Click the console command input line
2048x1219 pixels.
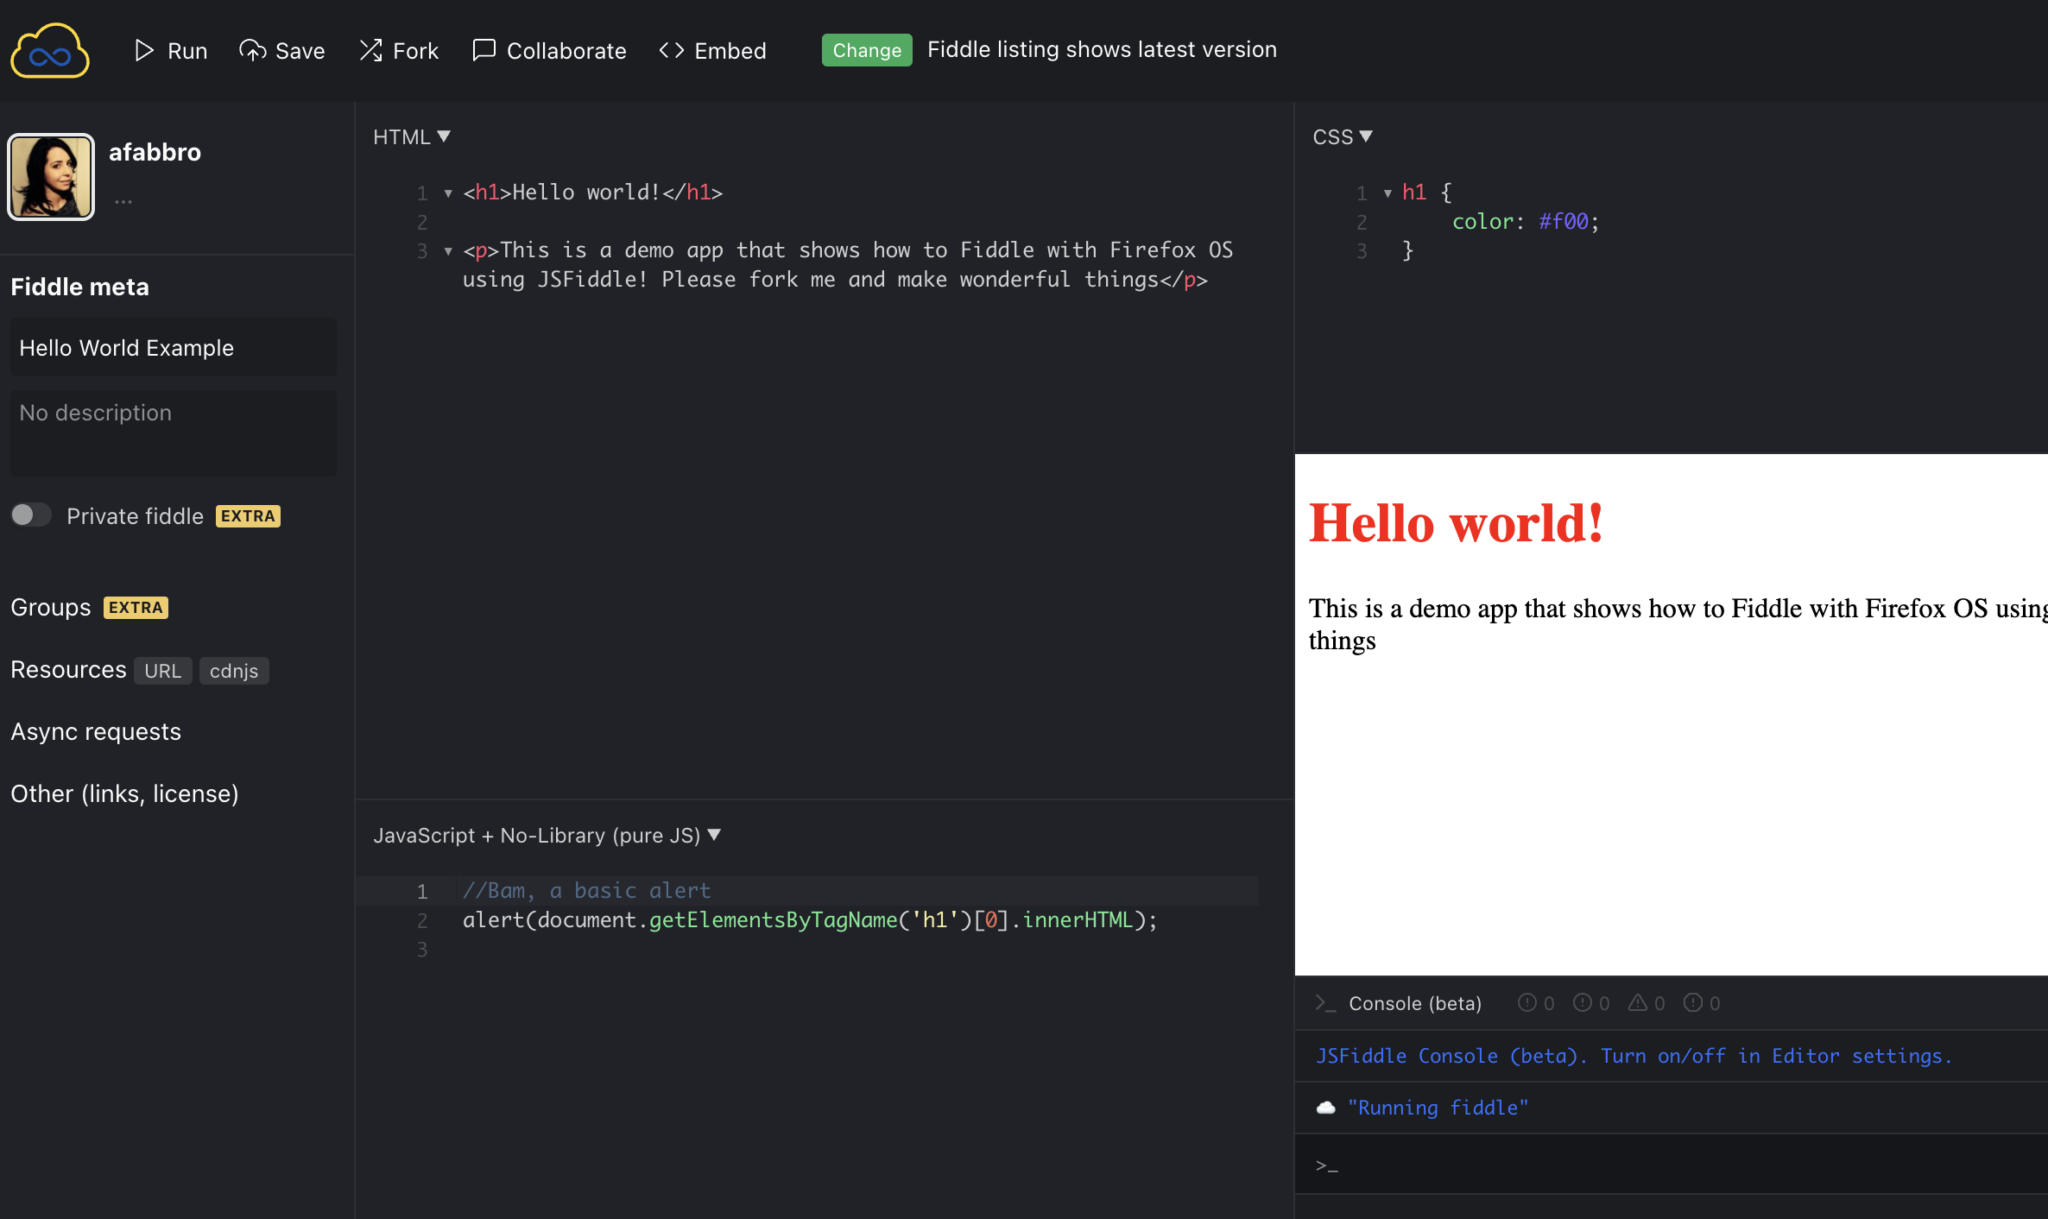[1671, 1165]
